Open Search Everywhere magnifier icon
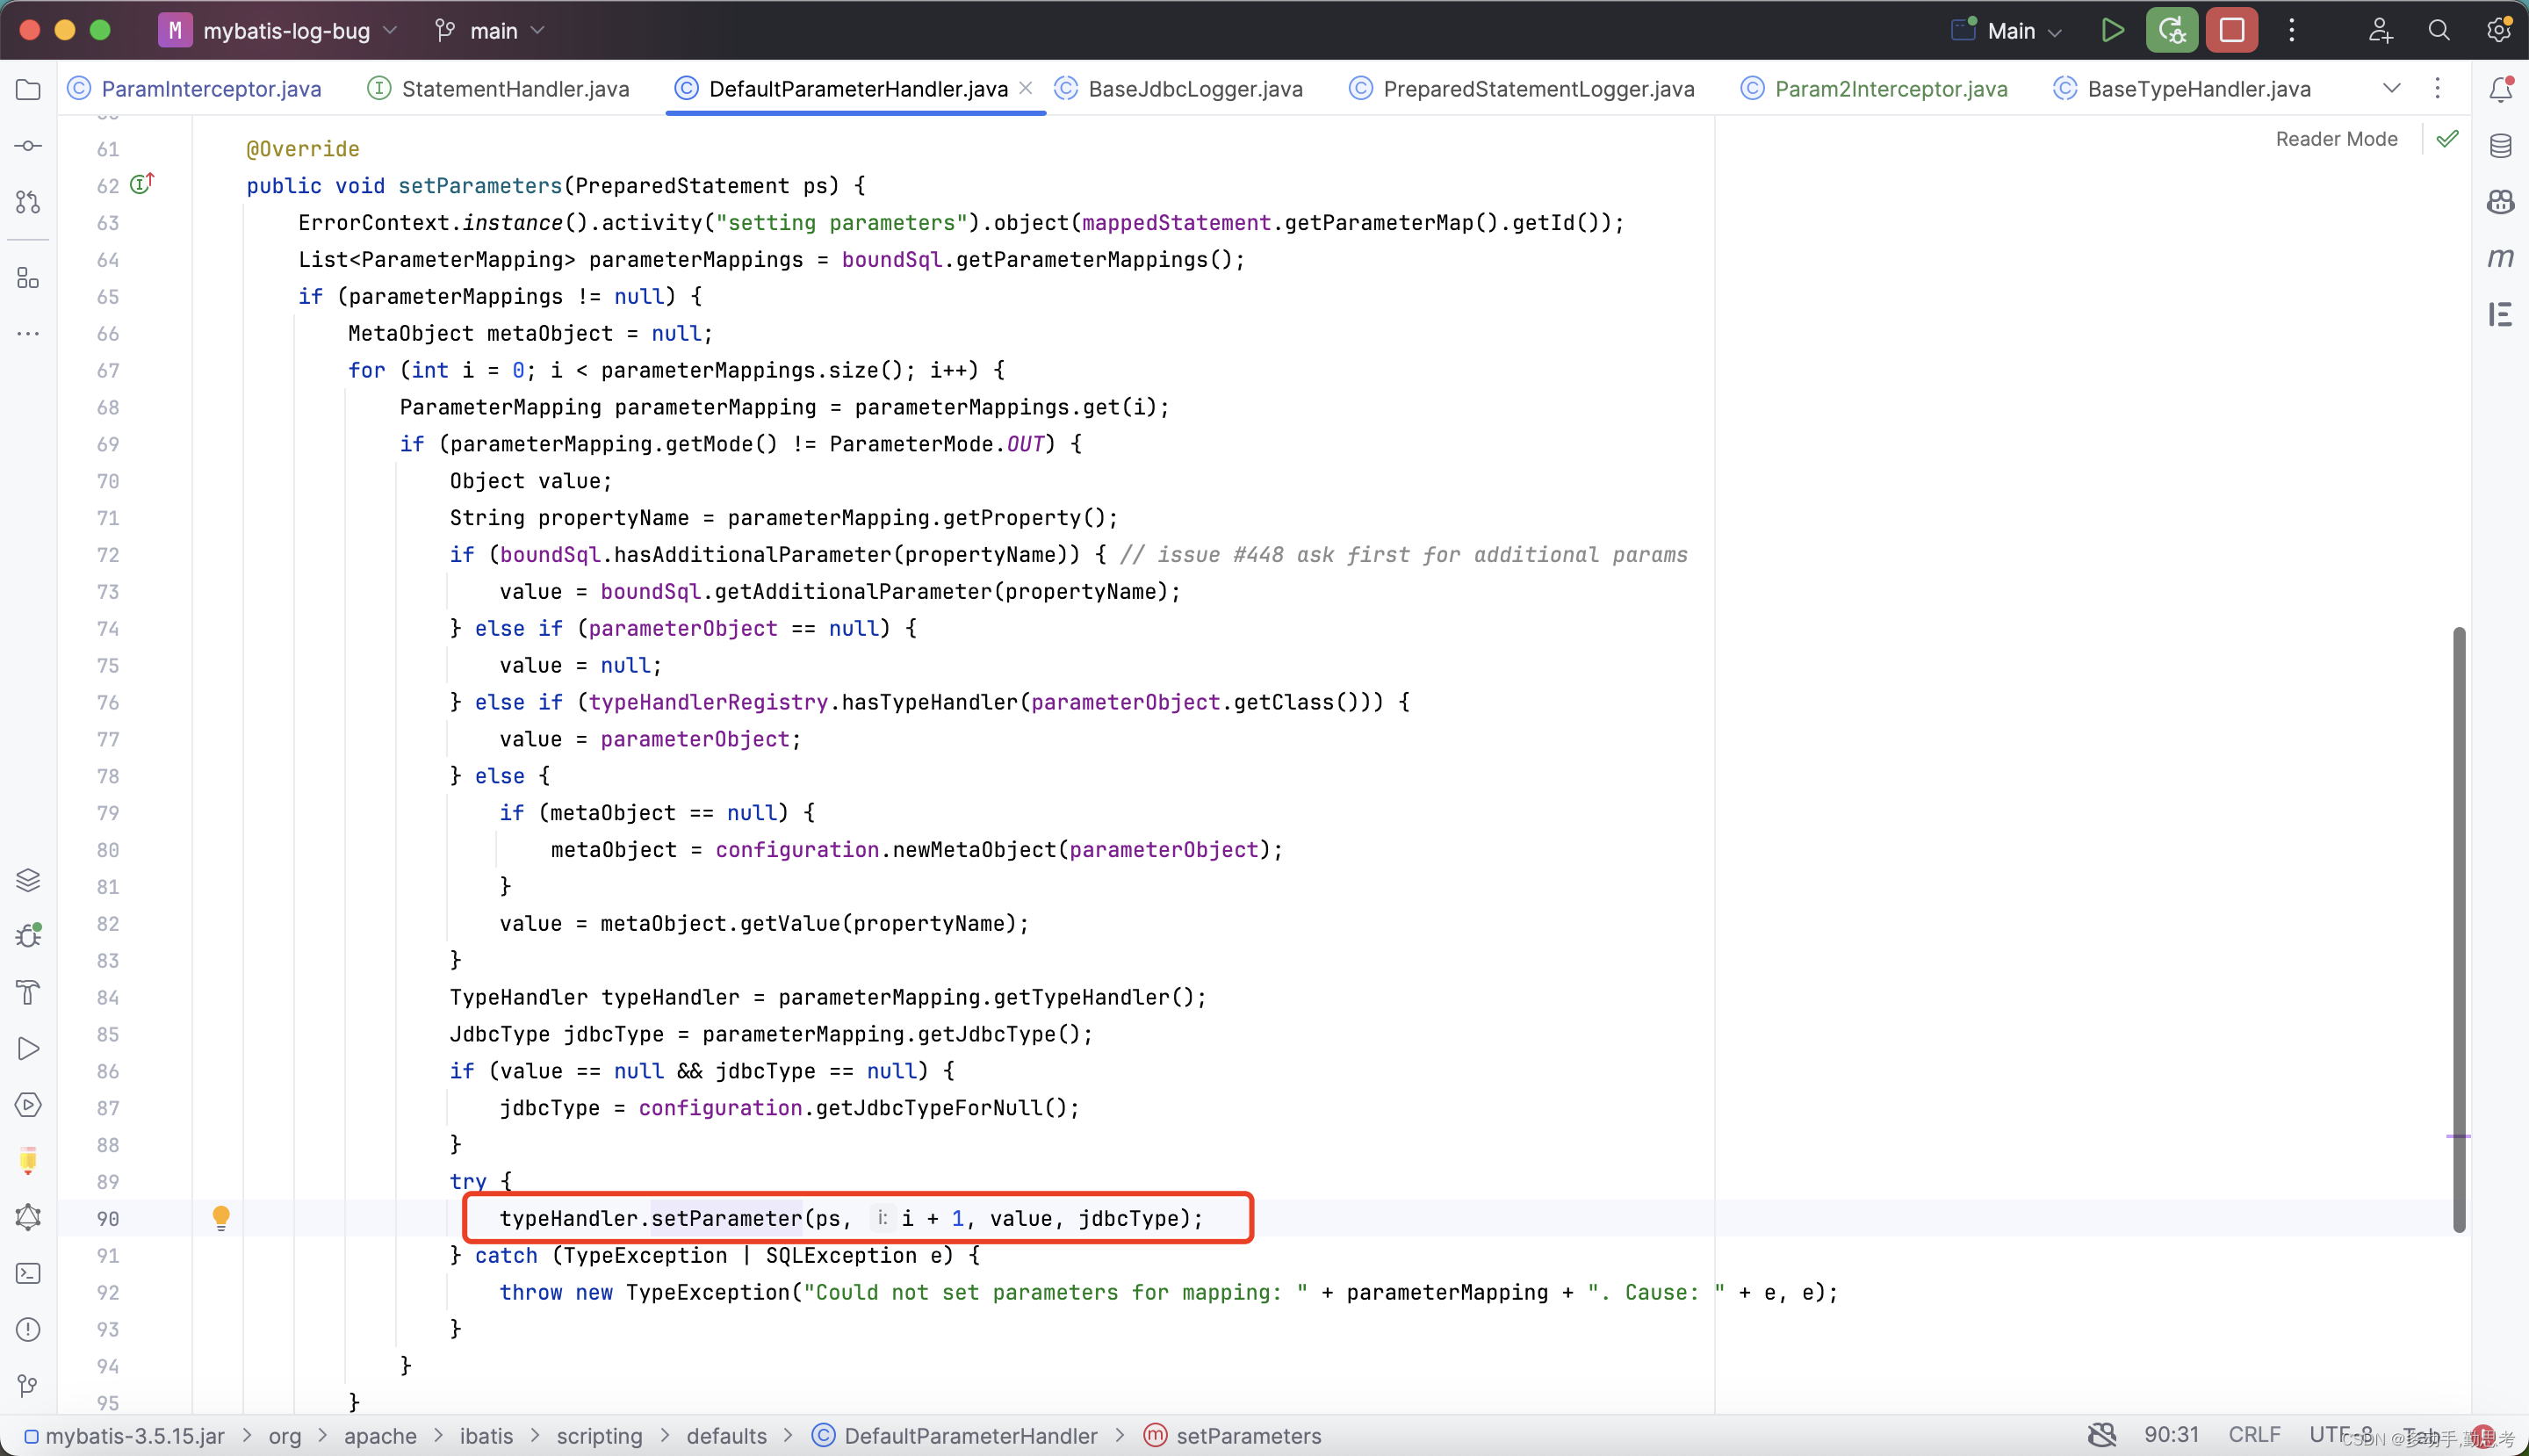 click(2439, 30)
